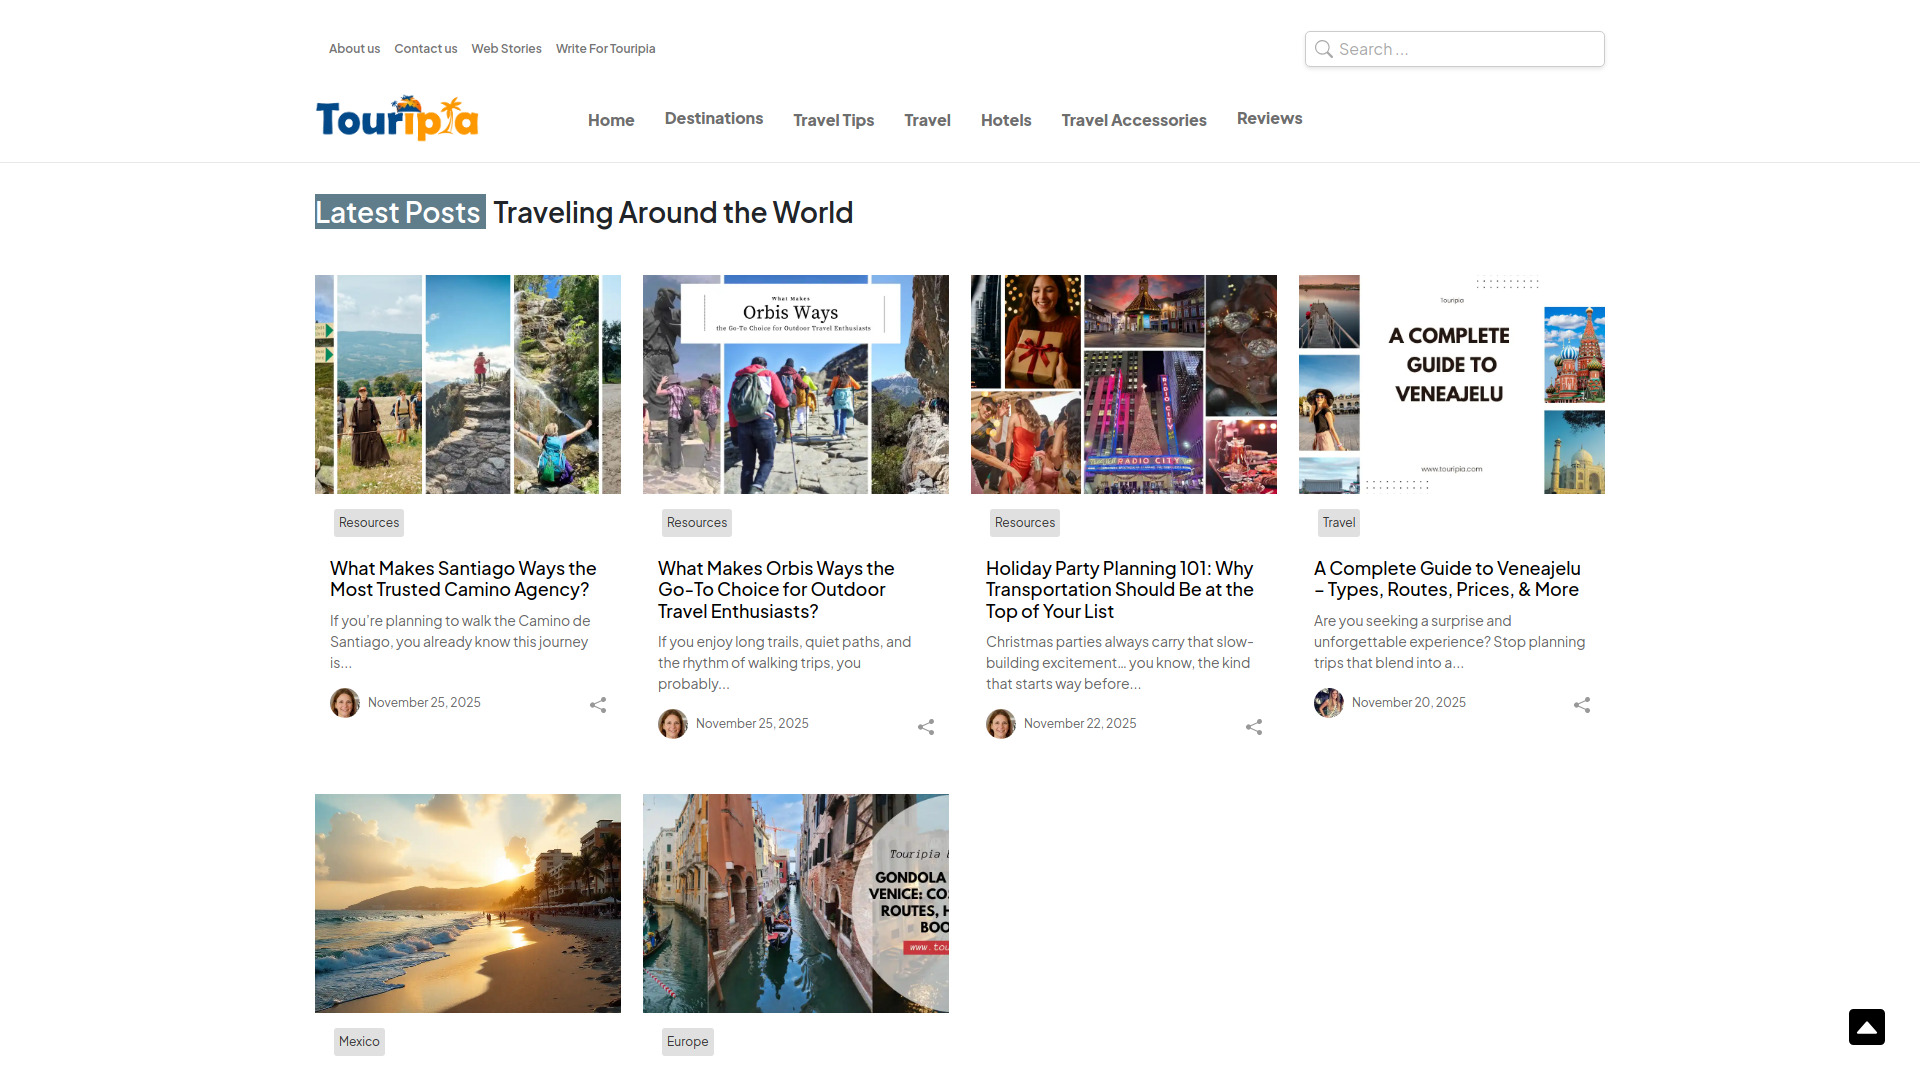Open the Travel Tips menu
The width and height of the screenshot is (1920, 1080).
pos(833,119)
